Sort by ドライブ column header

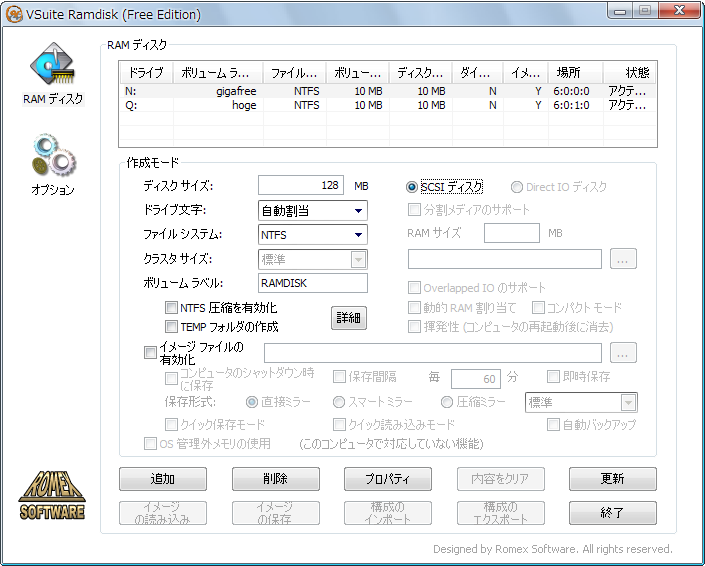[146, 72]
